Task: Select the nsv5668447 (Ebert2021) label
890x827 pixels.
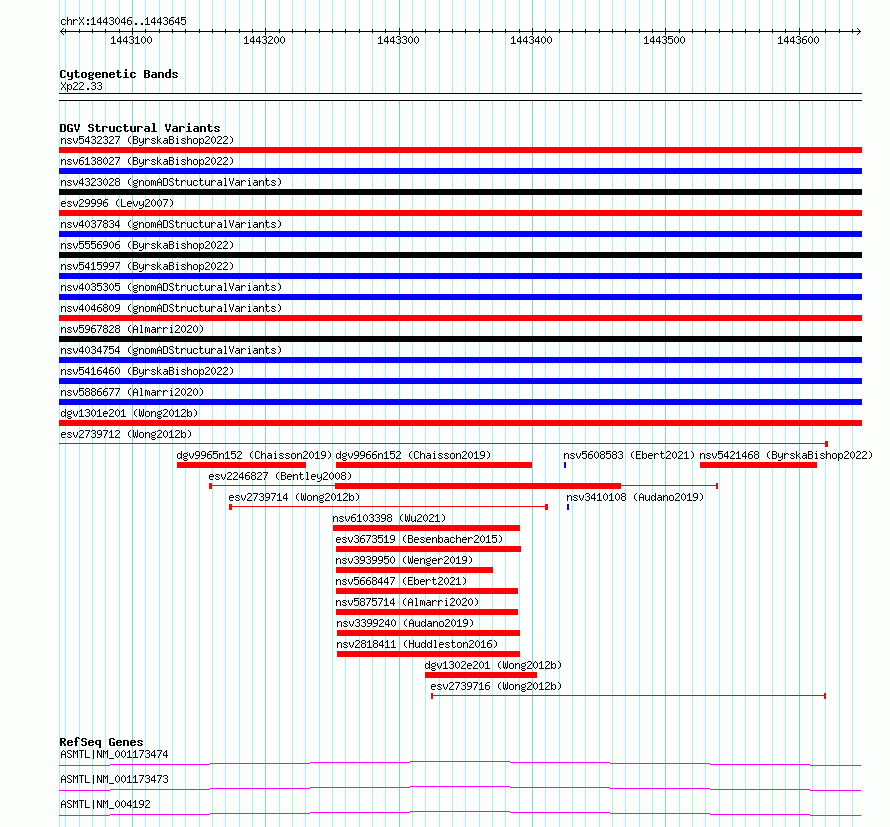Action: [x=401, y=581]
